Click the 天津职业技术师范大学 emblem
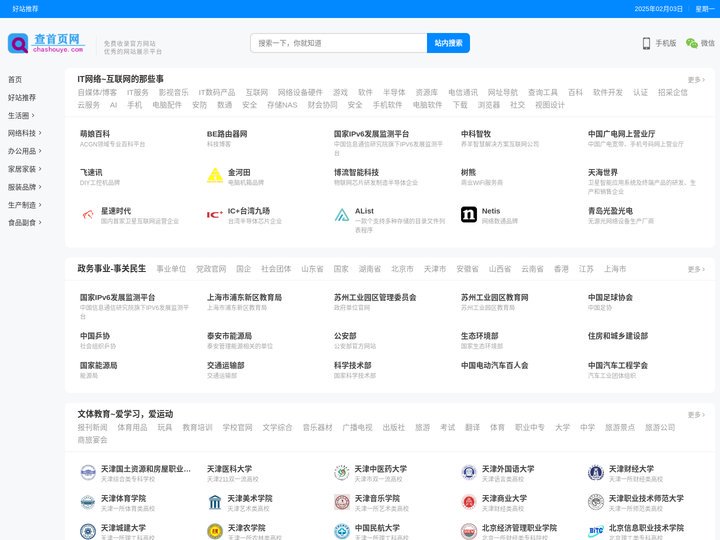720x540 pixels. 596,501
